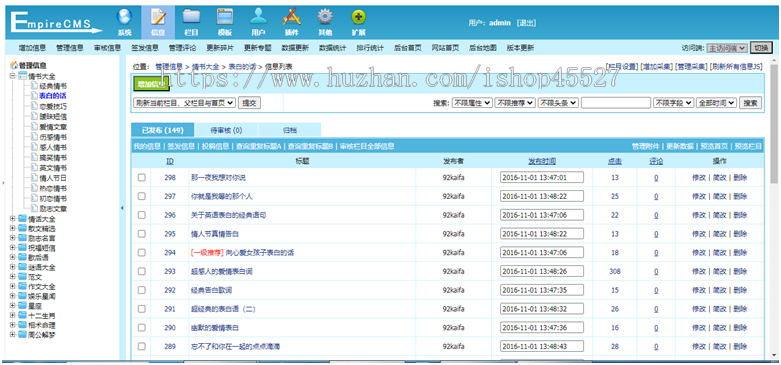Screen dimensions: 781x365
Task: Focus the publish time field of row 298
Action: (x=542, y=177)
